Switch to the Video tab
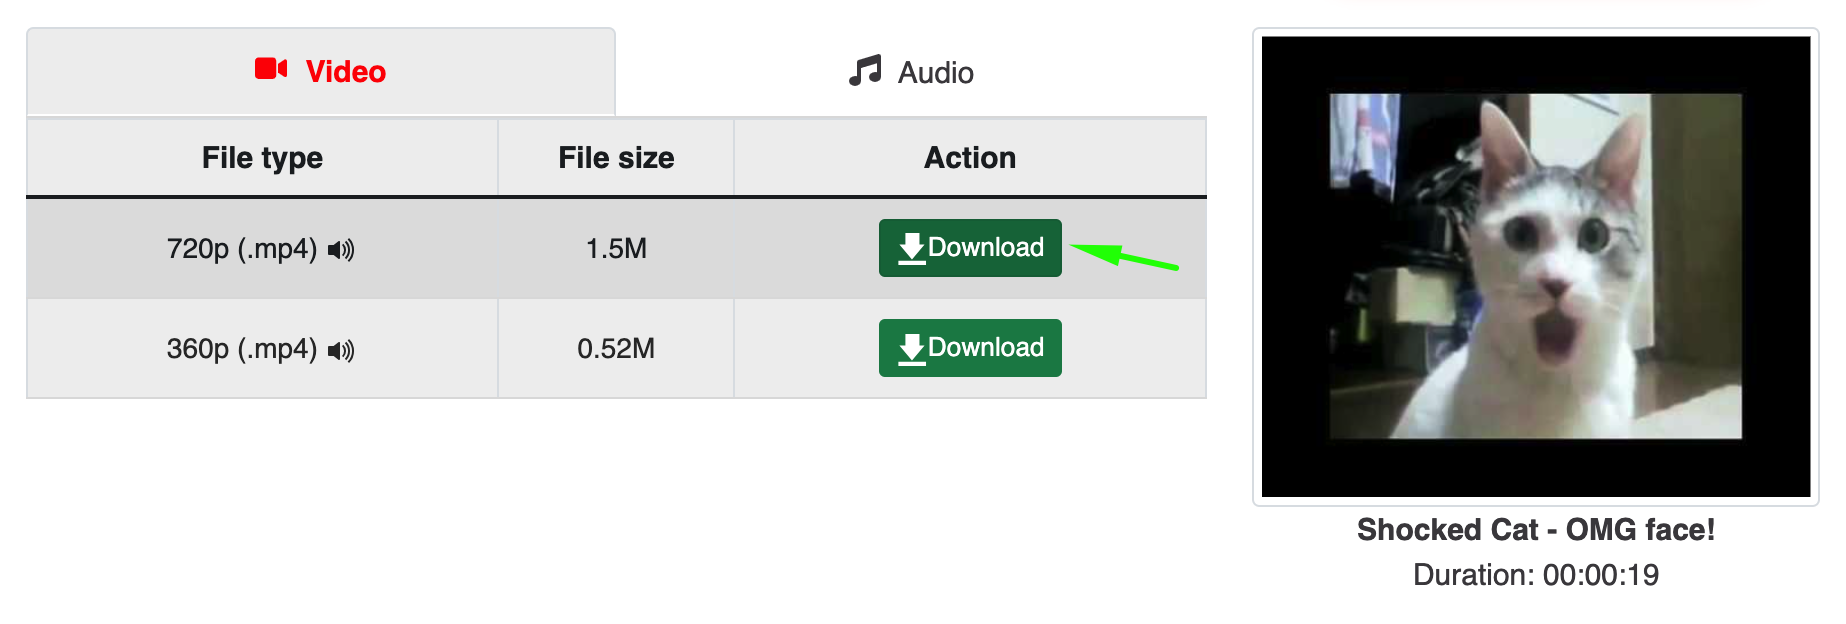1846x624 pixels. (320, 72)
